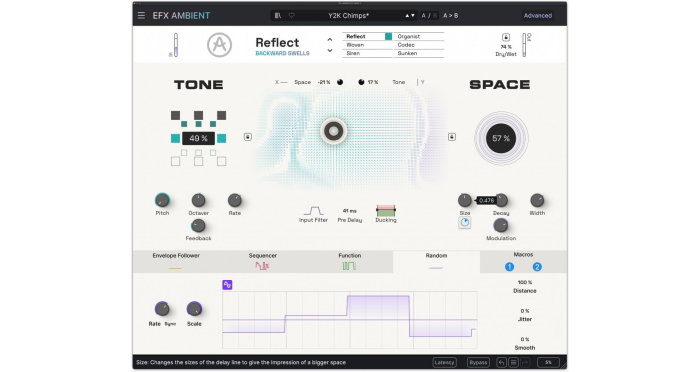
Task: Click the Feedback knob
Action: 198,226
